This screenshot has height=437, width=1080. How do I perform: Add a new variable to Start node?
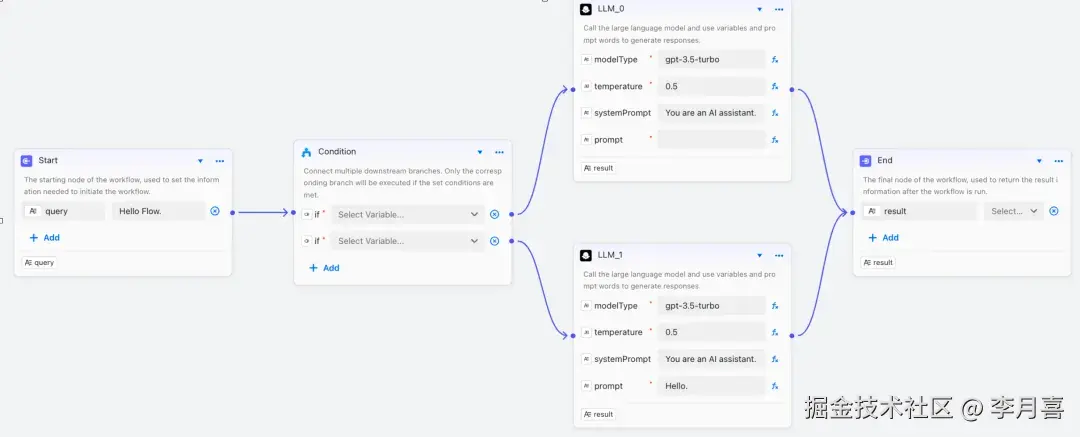coord(44,238)
